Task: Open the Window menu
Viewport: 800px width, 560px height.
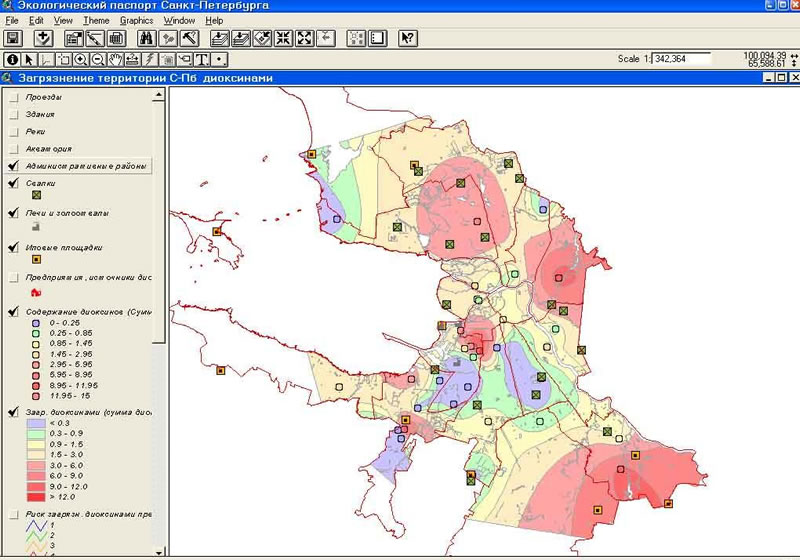Action: tap(179, 20)
